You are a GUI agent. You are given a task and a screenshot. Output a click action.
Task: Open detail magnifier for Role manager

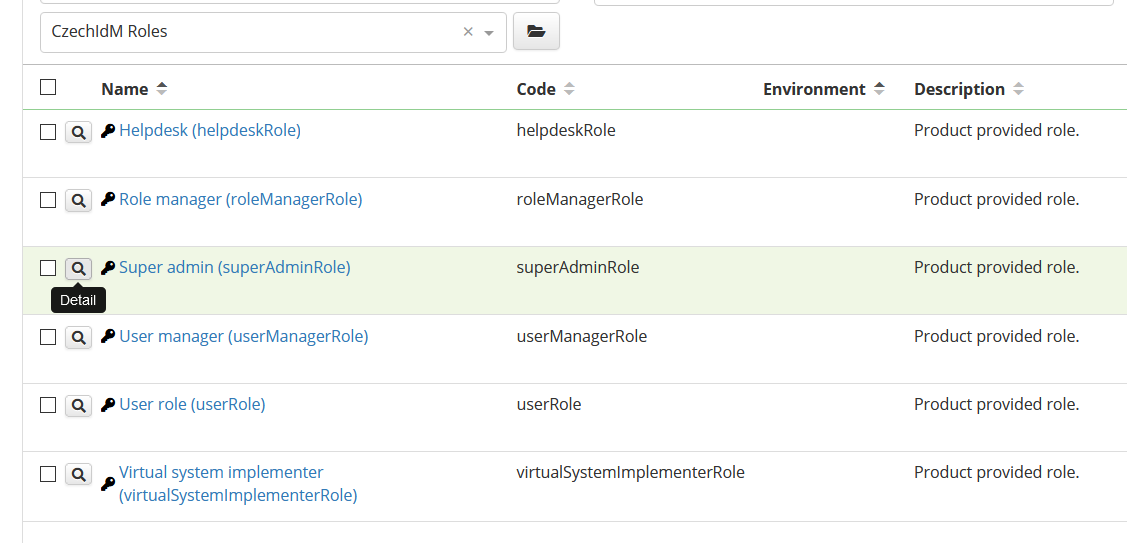click(78, 201)
